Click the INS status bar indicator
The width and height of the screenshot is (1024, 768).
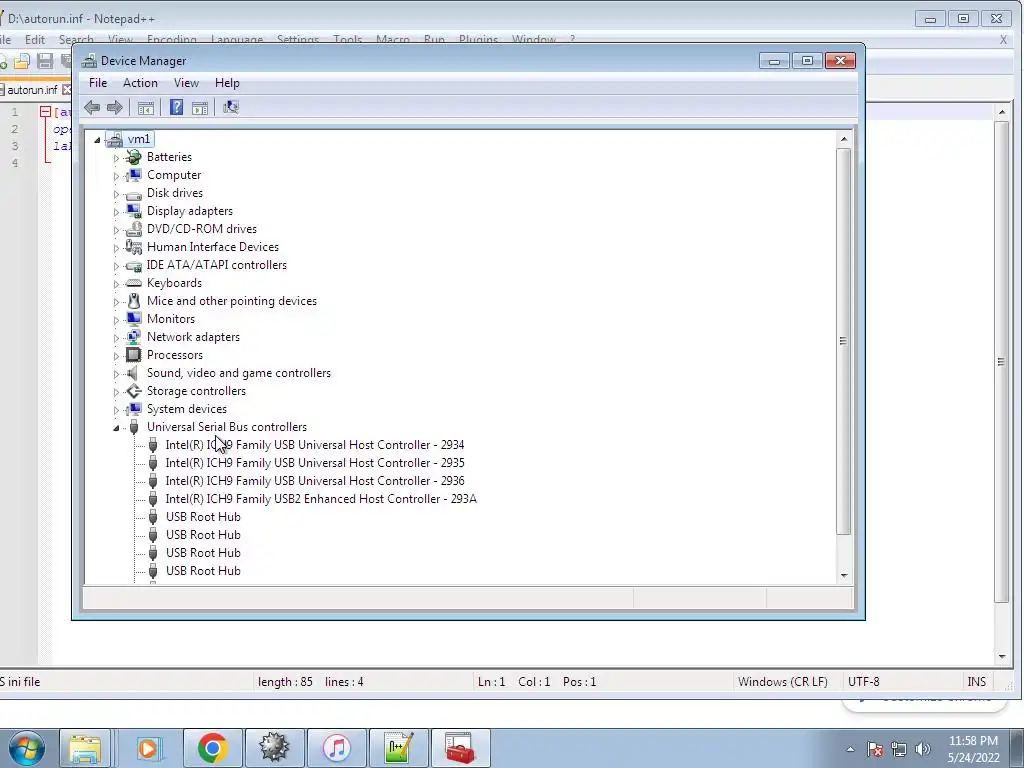point(976,682)
